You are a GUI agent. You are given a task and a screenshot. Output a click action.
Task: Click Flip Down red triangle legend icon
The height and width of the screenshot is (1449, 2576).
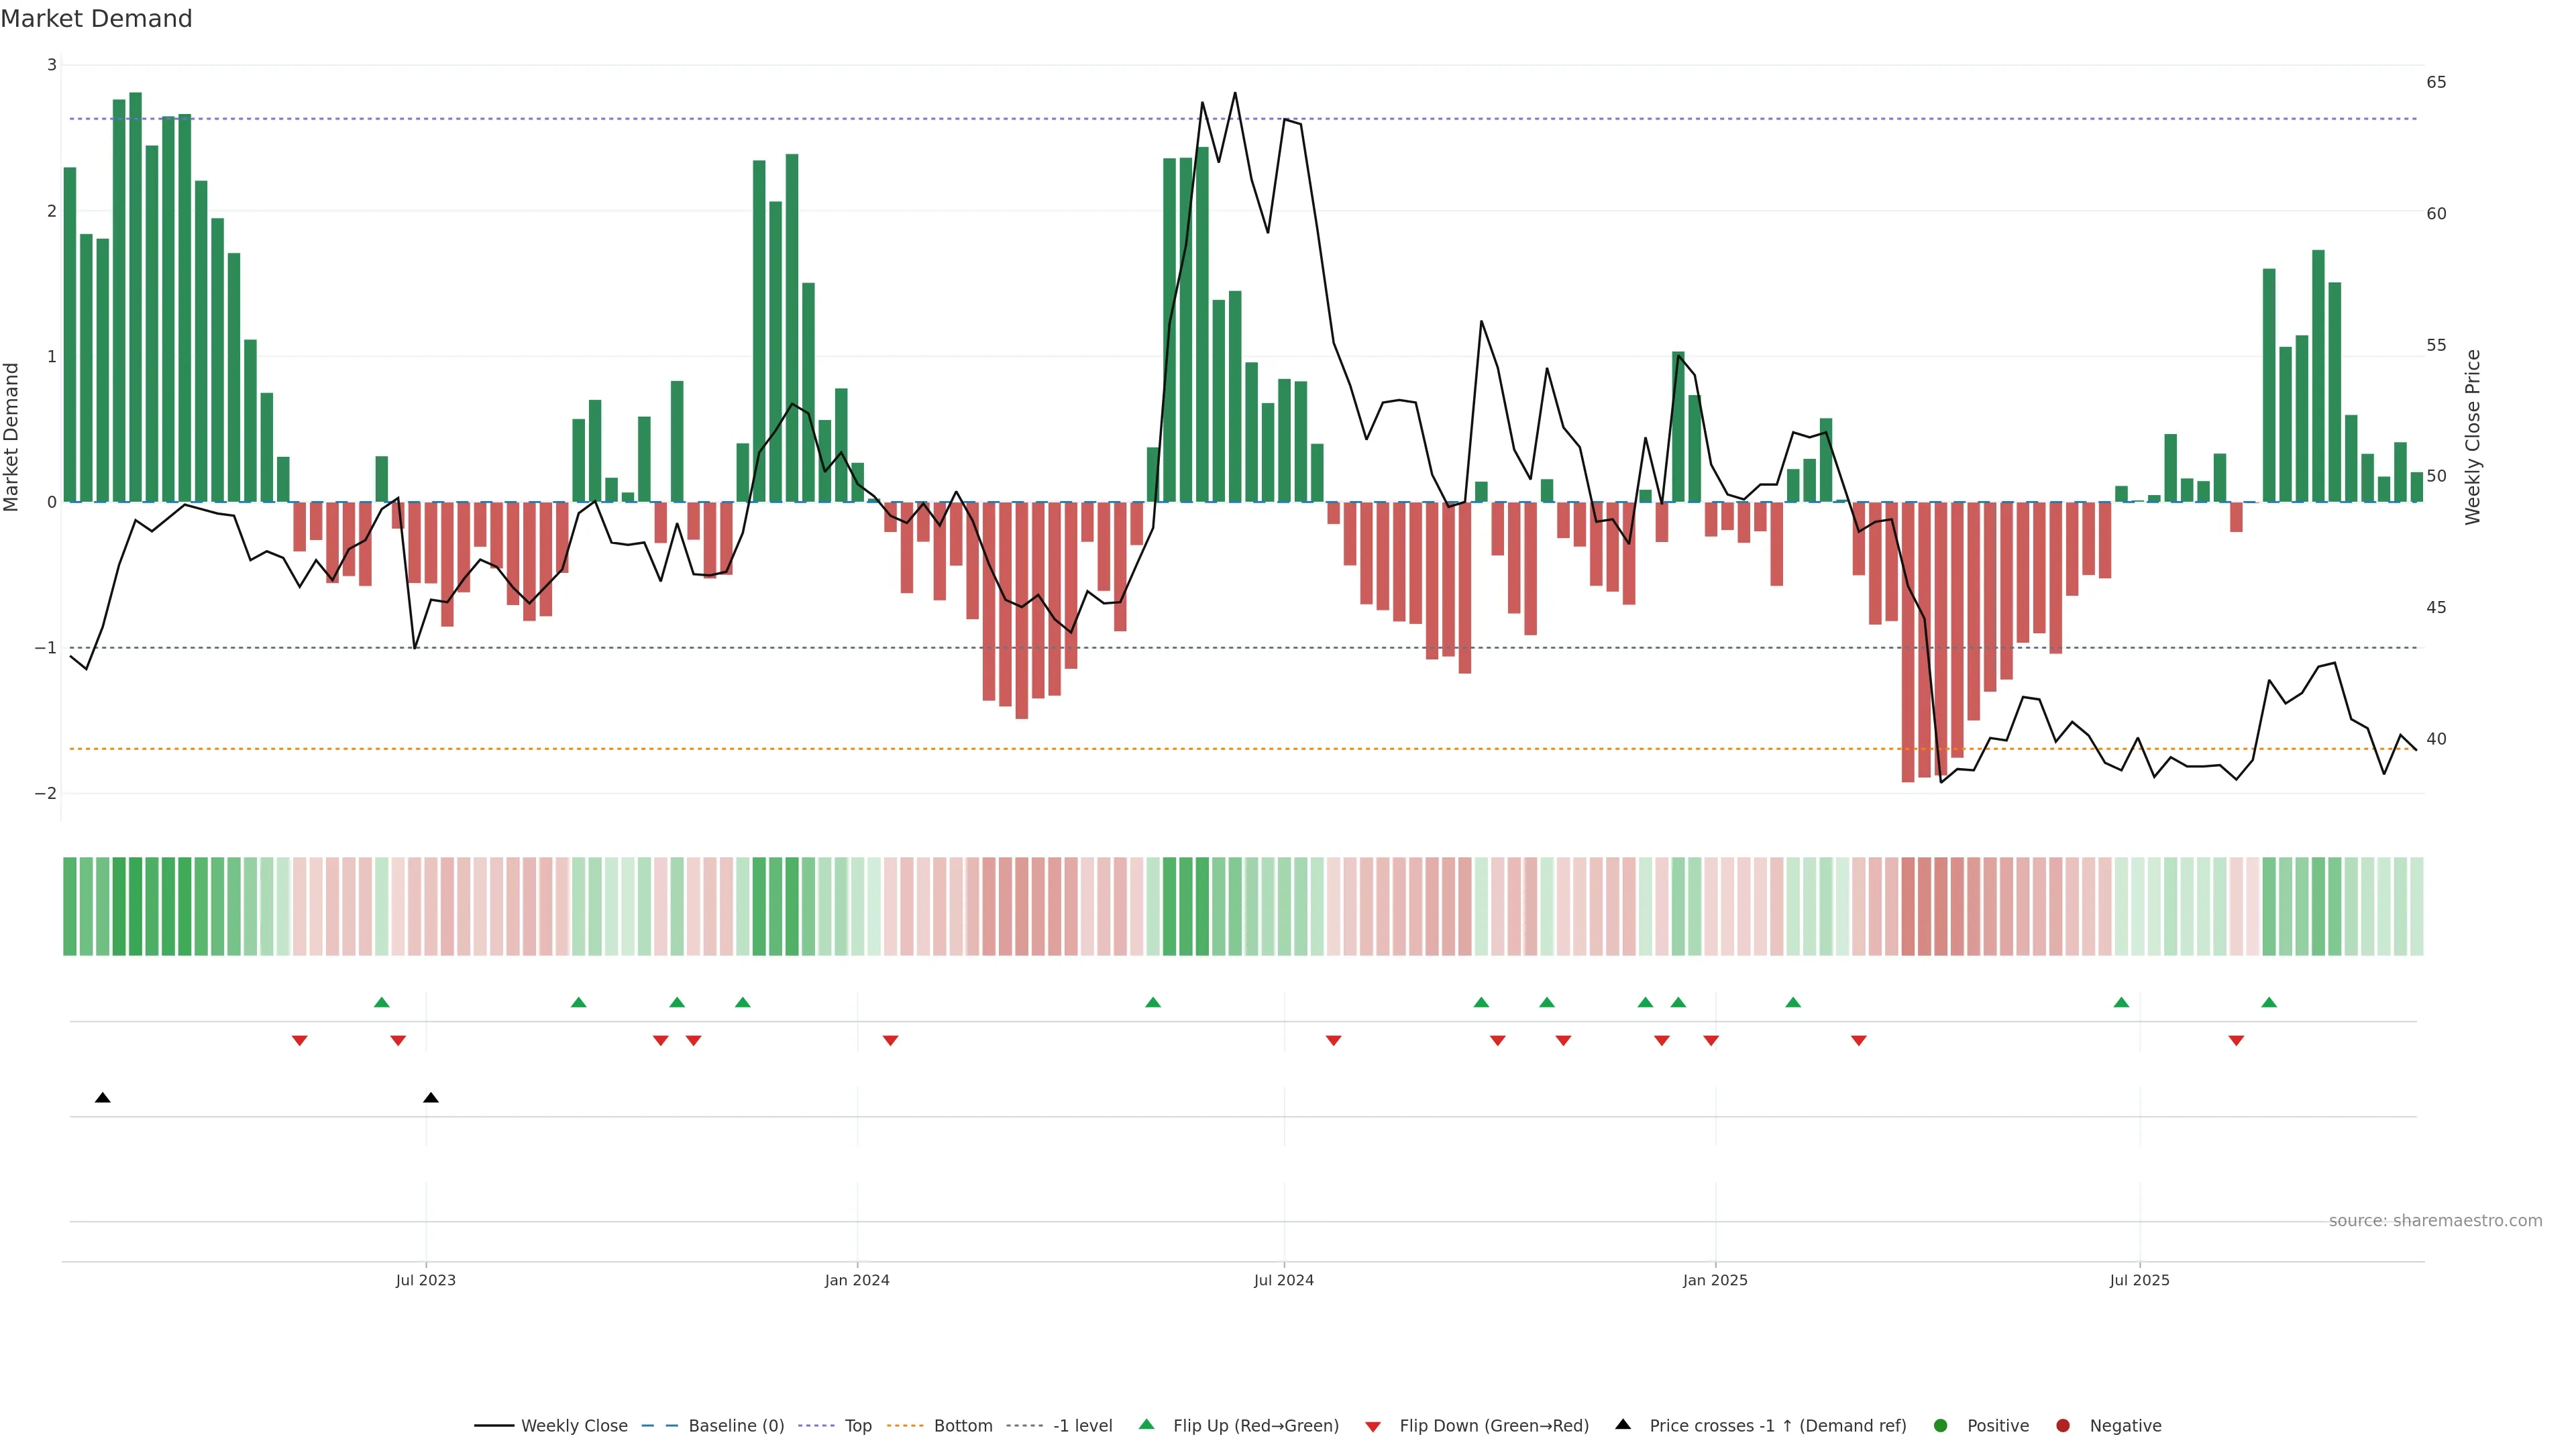coord(1373,1427)
